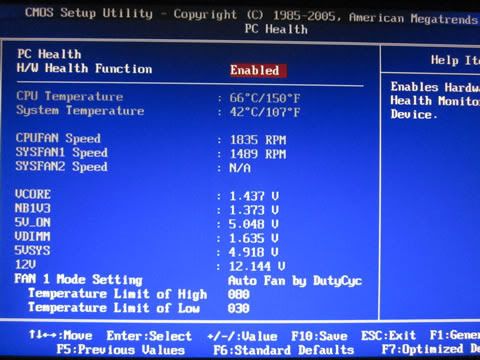Click the SYSFAN1 Speed 1489 RPM value
The height and width of the screenshot is (360, 480).
tap(258, 154)
